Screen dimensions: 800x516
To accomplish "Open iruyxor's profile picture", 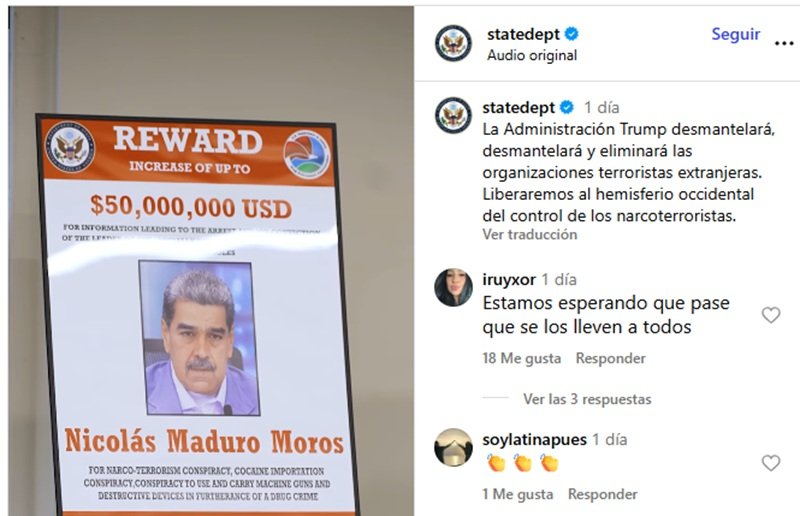I will pos(453,287).
